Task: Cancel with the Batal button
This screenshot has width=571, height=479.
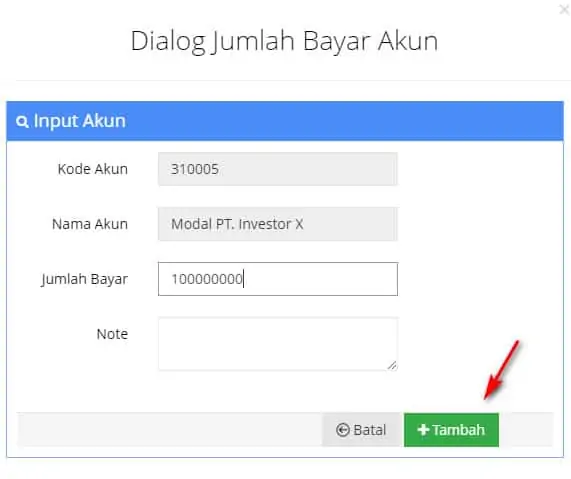Action: pyautogui.click(x=361, y=430)
